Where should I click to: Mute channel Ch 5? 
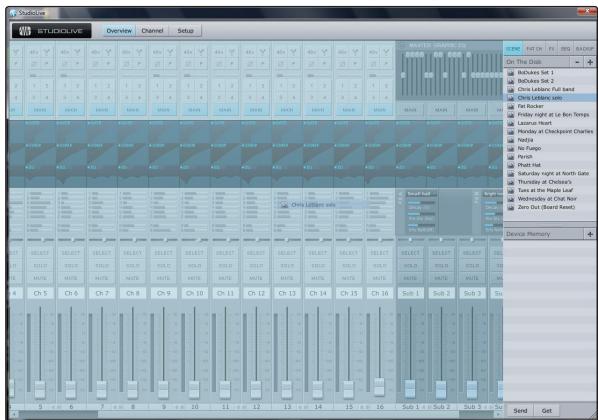tap(40, 278)
